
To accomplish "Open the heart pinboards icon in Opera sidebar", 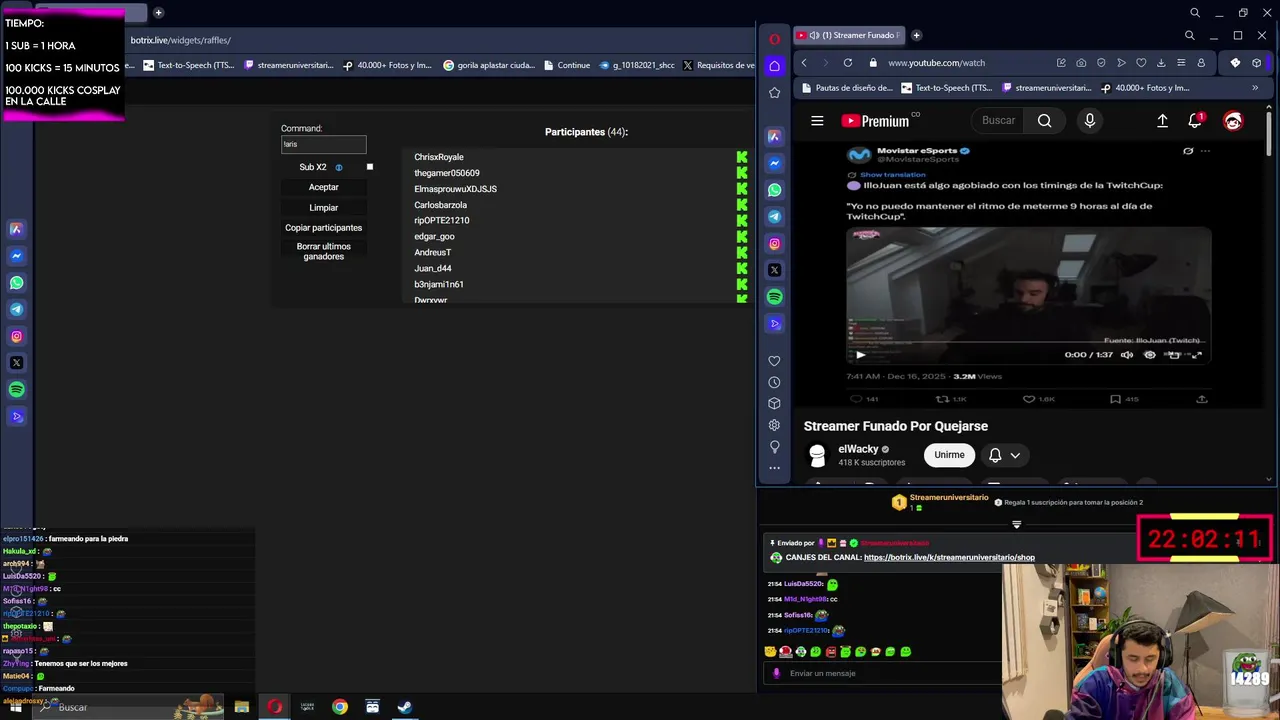I will tap(774, 361).
